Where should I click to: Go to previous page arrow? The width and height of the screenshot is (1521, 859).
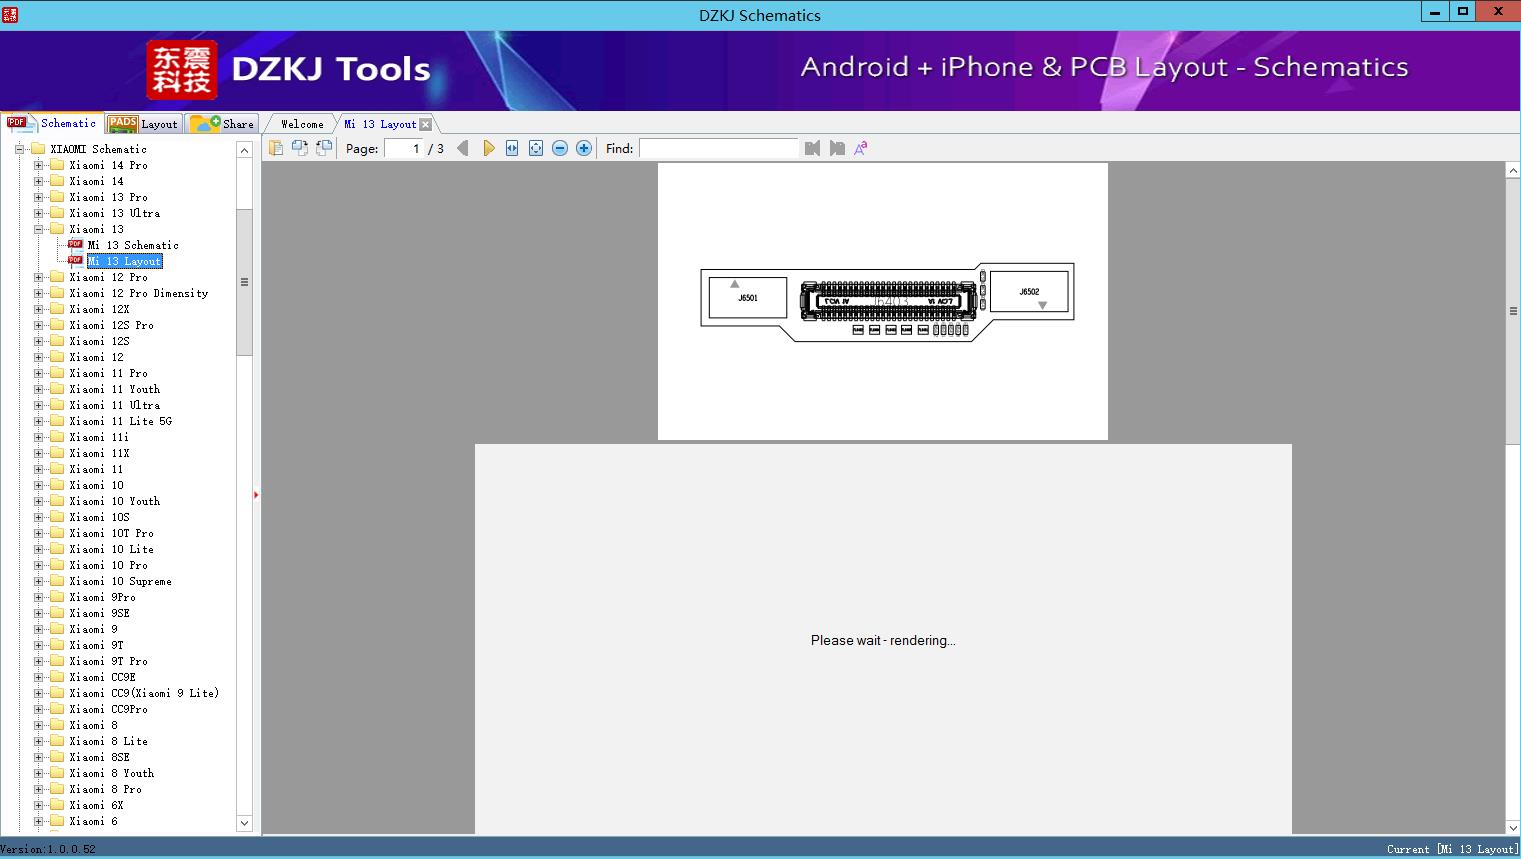[463, 148]
